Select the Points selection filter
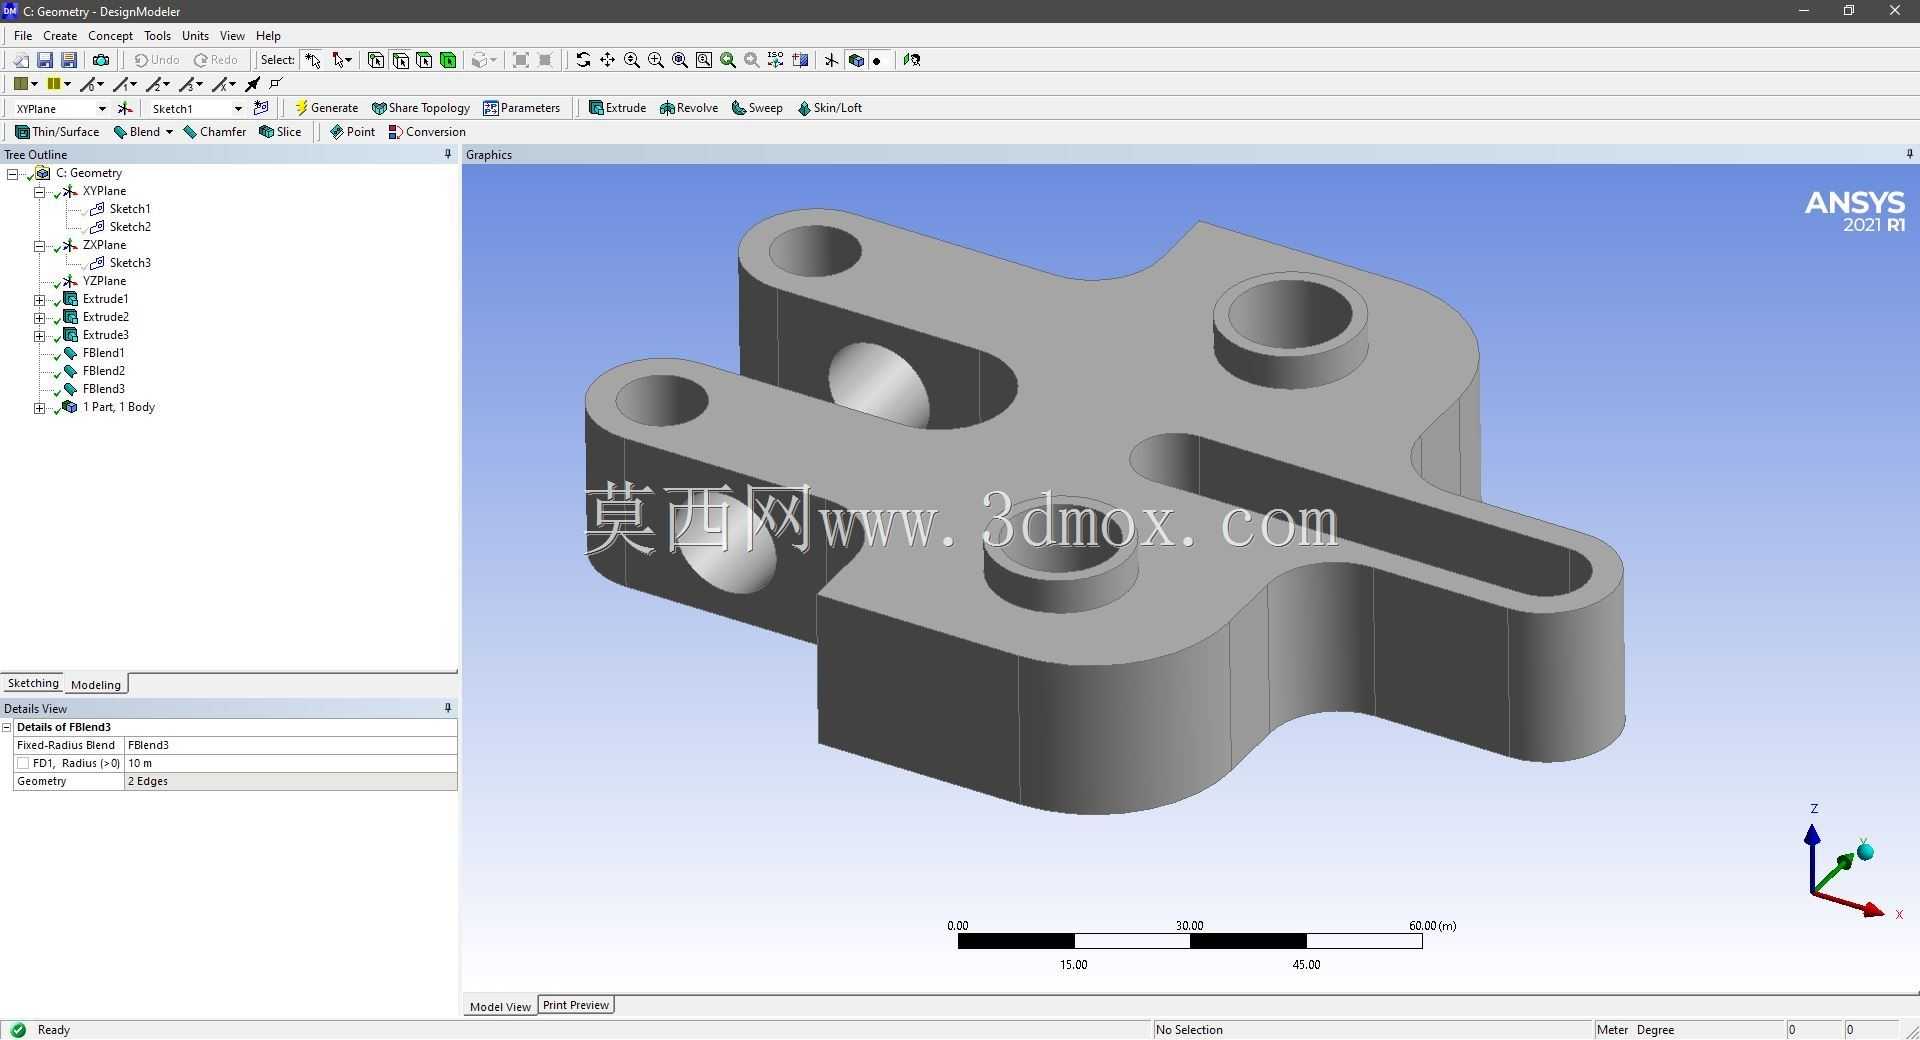 pyautogui.click(x=376, y=60)
